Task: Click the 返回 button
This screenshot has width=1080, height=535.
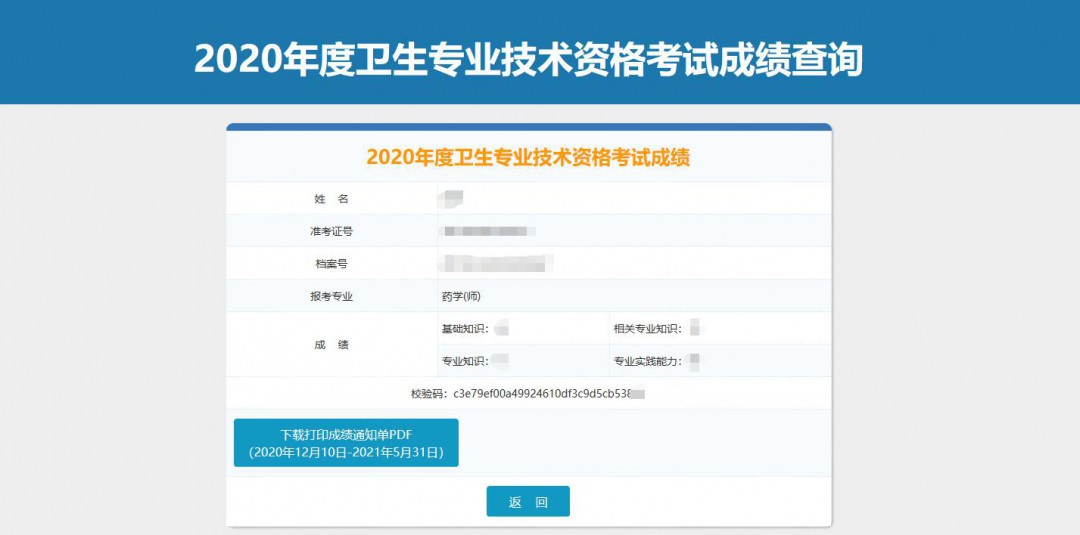Action: 528,501
